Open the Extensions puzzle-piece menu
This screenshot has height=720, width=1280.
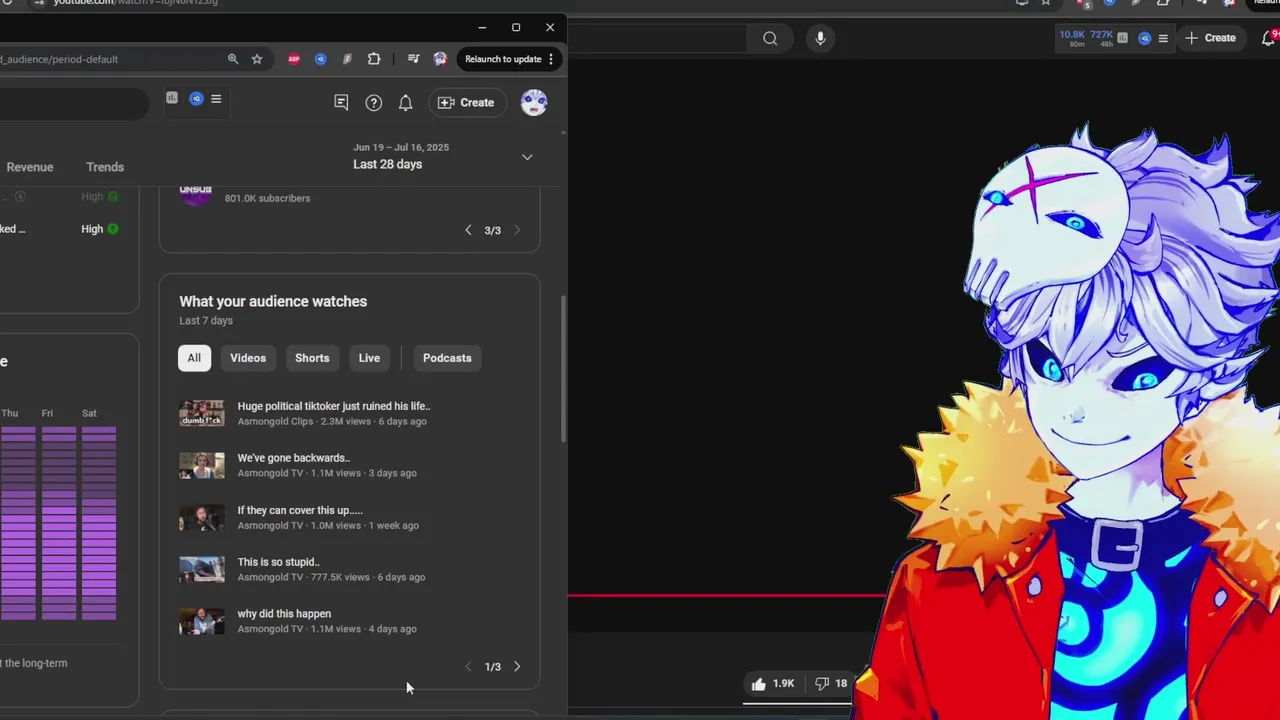[x=374, y=59]
